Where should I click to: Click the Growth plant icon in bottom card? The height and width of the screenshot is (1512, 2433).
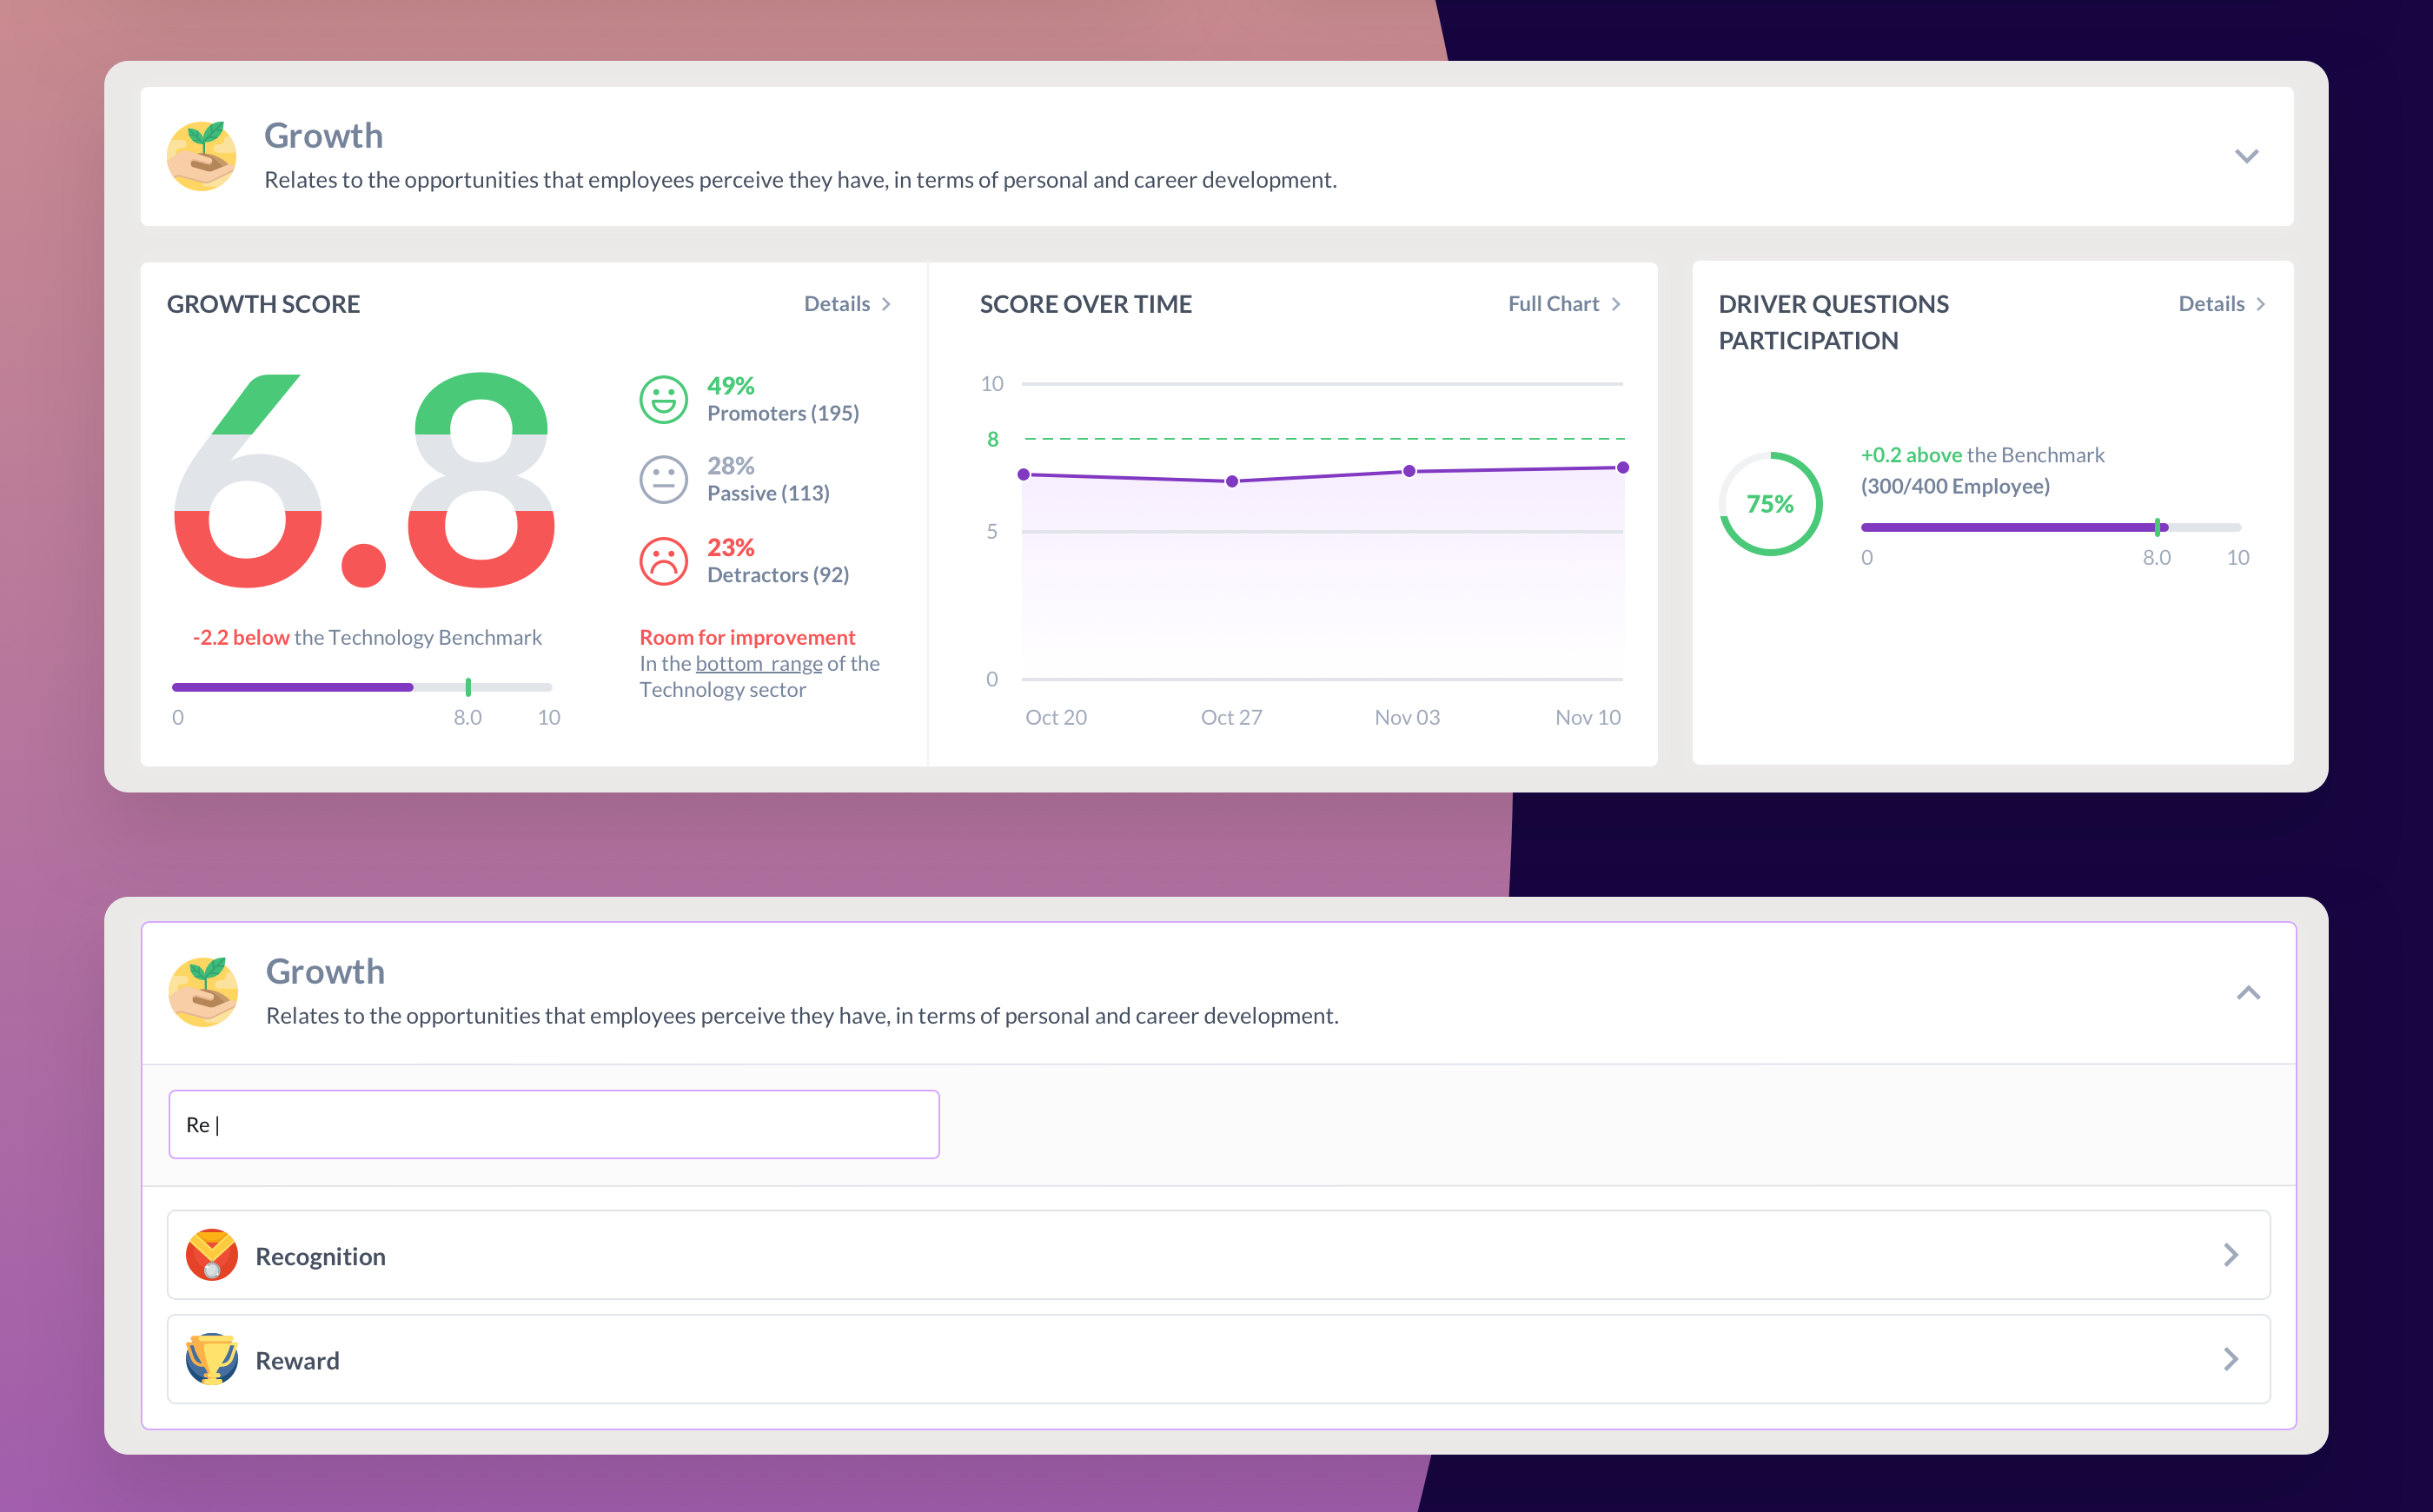click(x=203, y=992)
